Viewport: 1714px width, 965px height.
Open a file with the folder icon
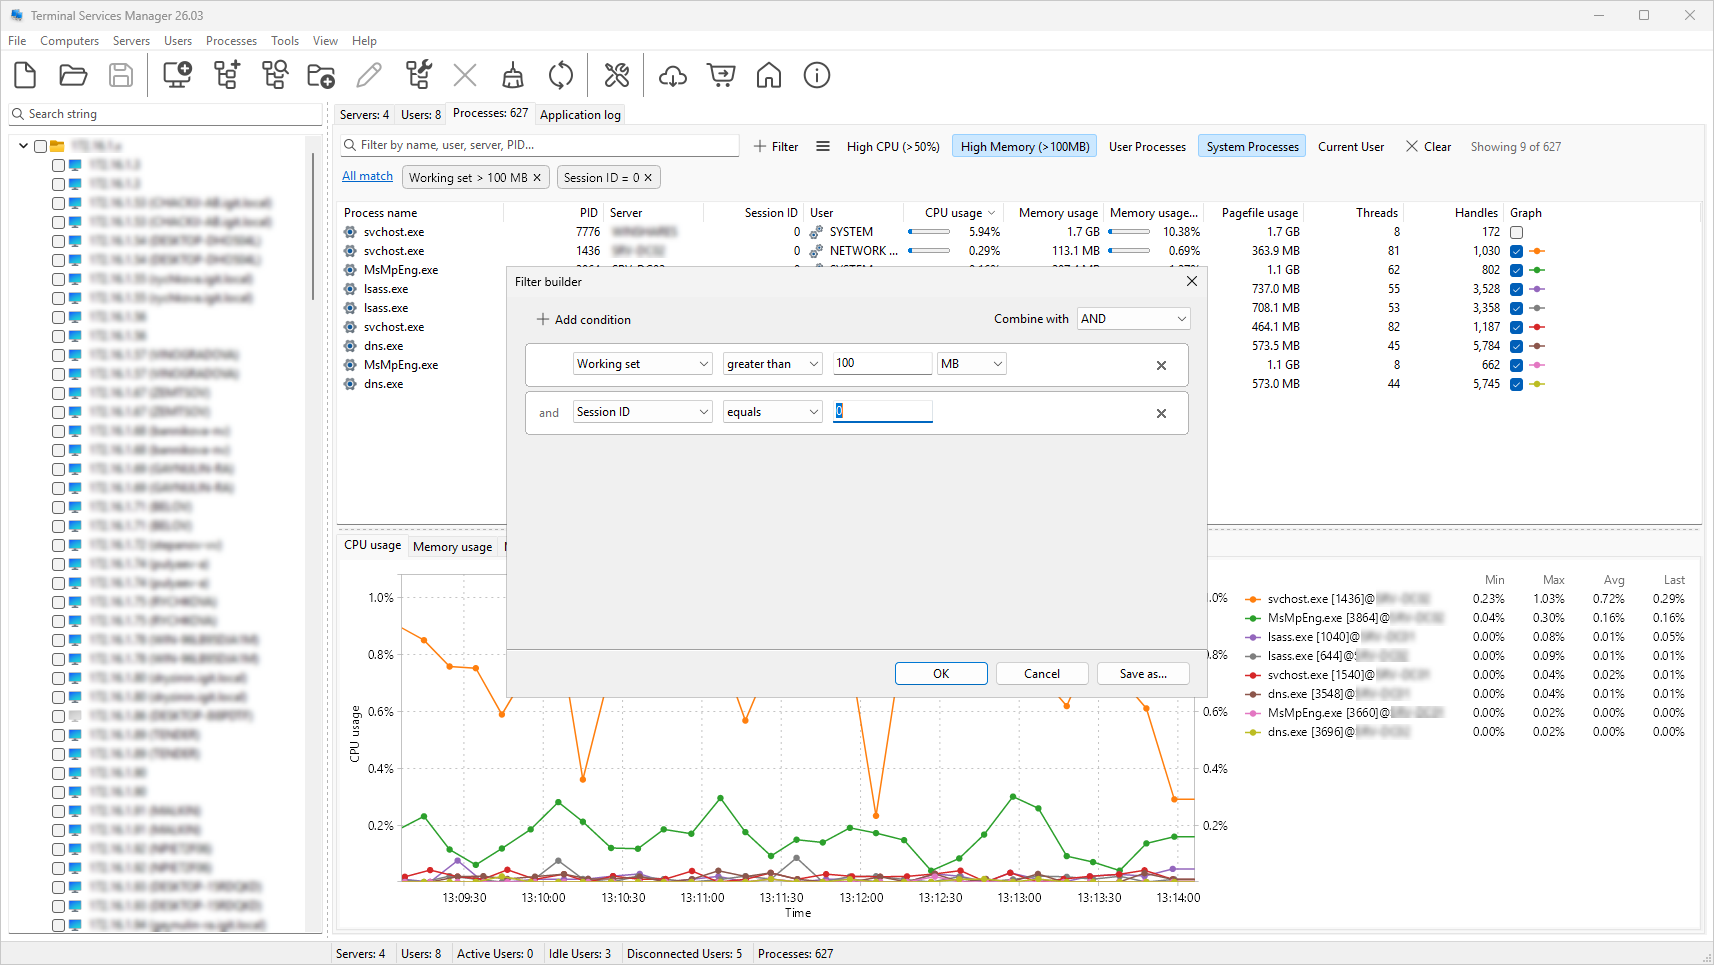pos(73,75)
